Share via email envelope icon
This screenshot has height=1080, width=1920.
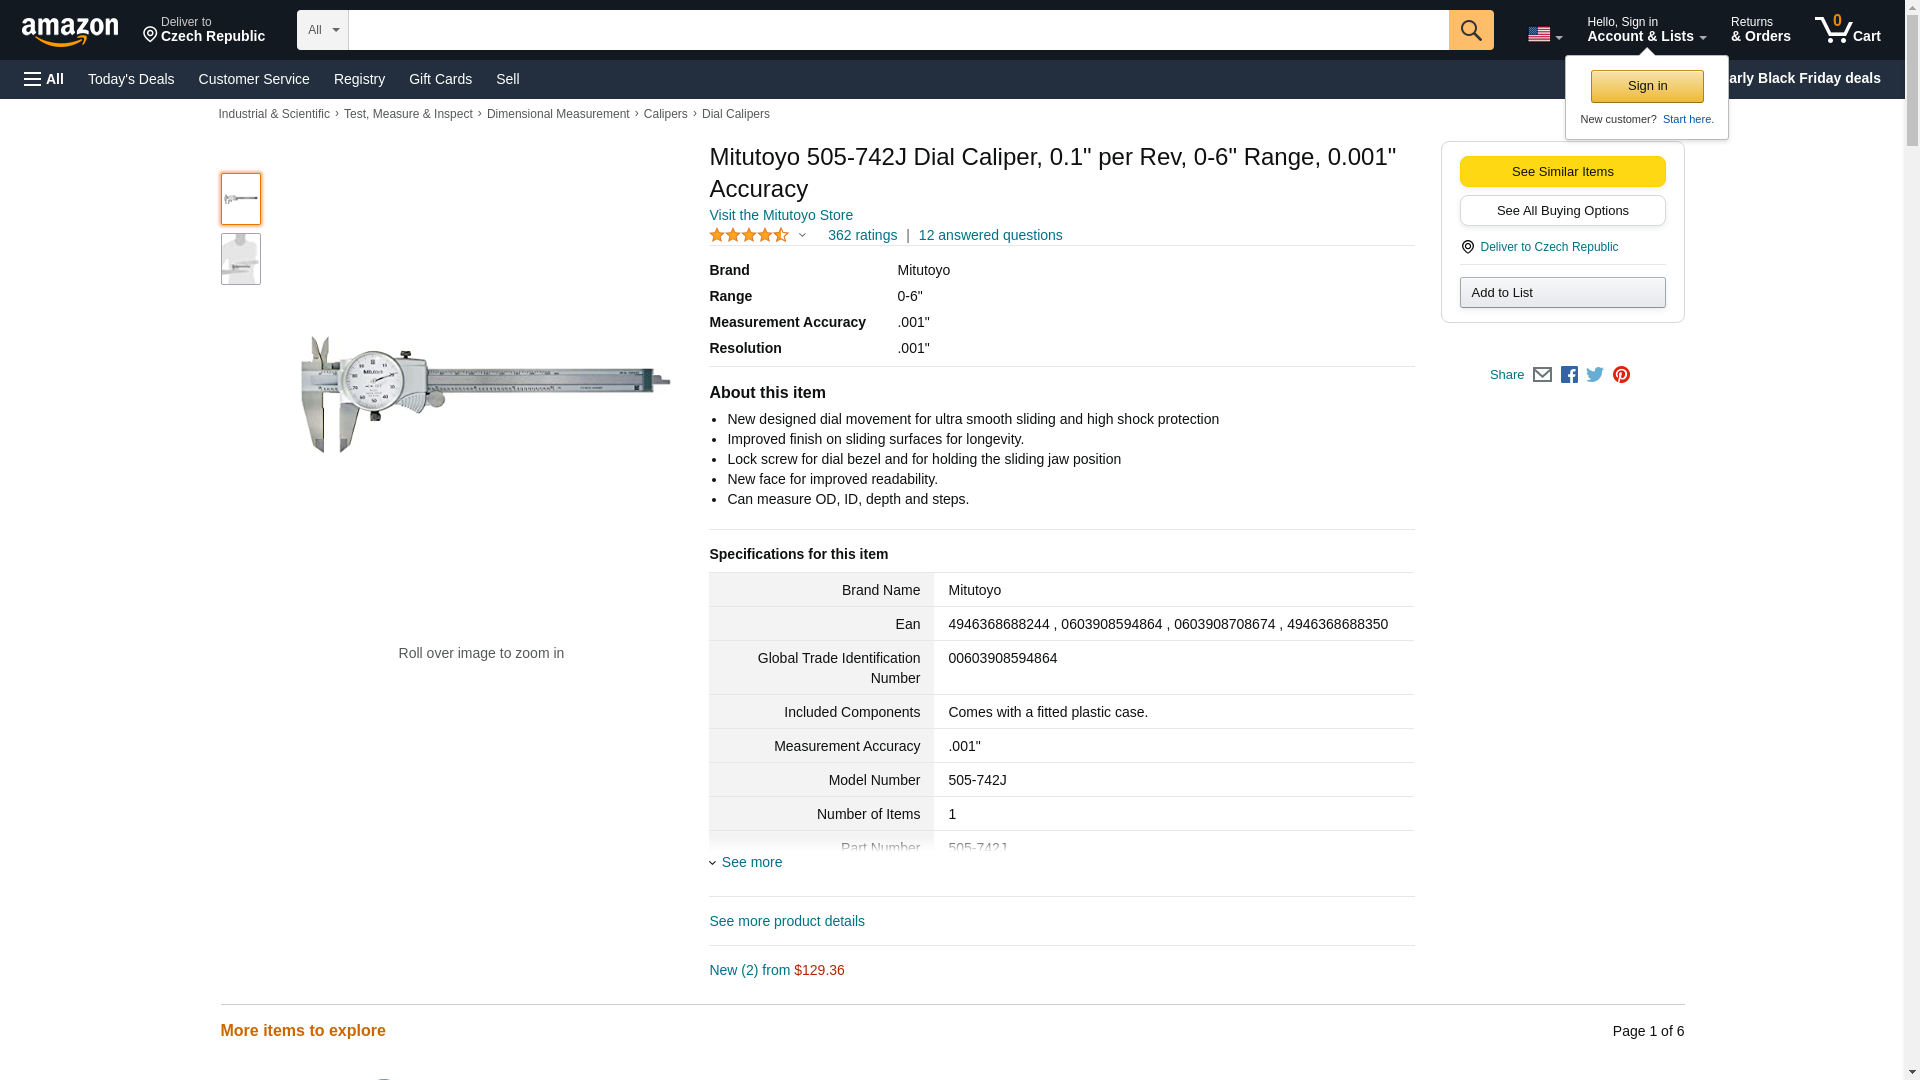click(x=1542, y=375)
